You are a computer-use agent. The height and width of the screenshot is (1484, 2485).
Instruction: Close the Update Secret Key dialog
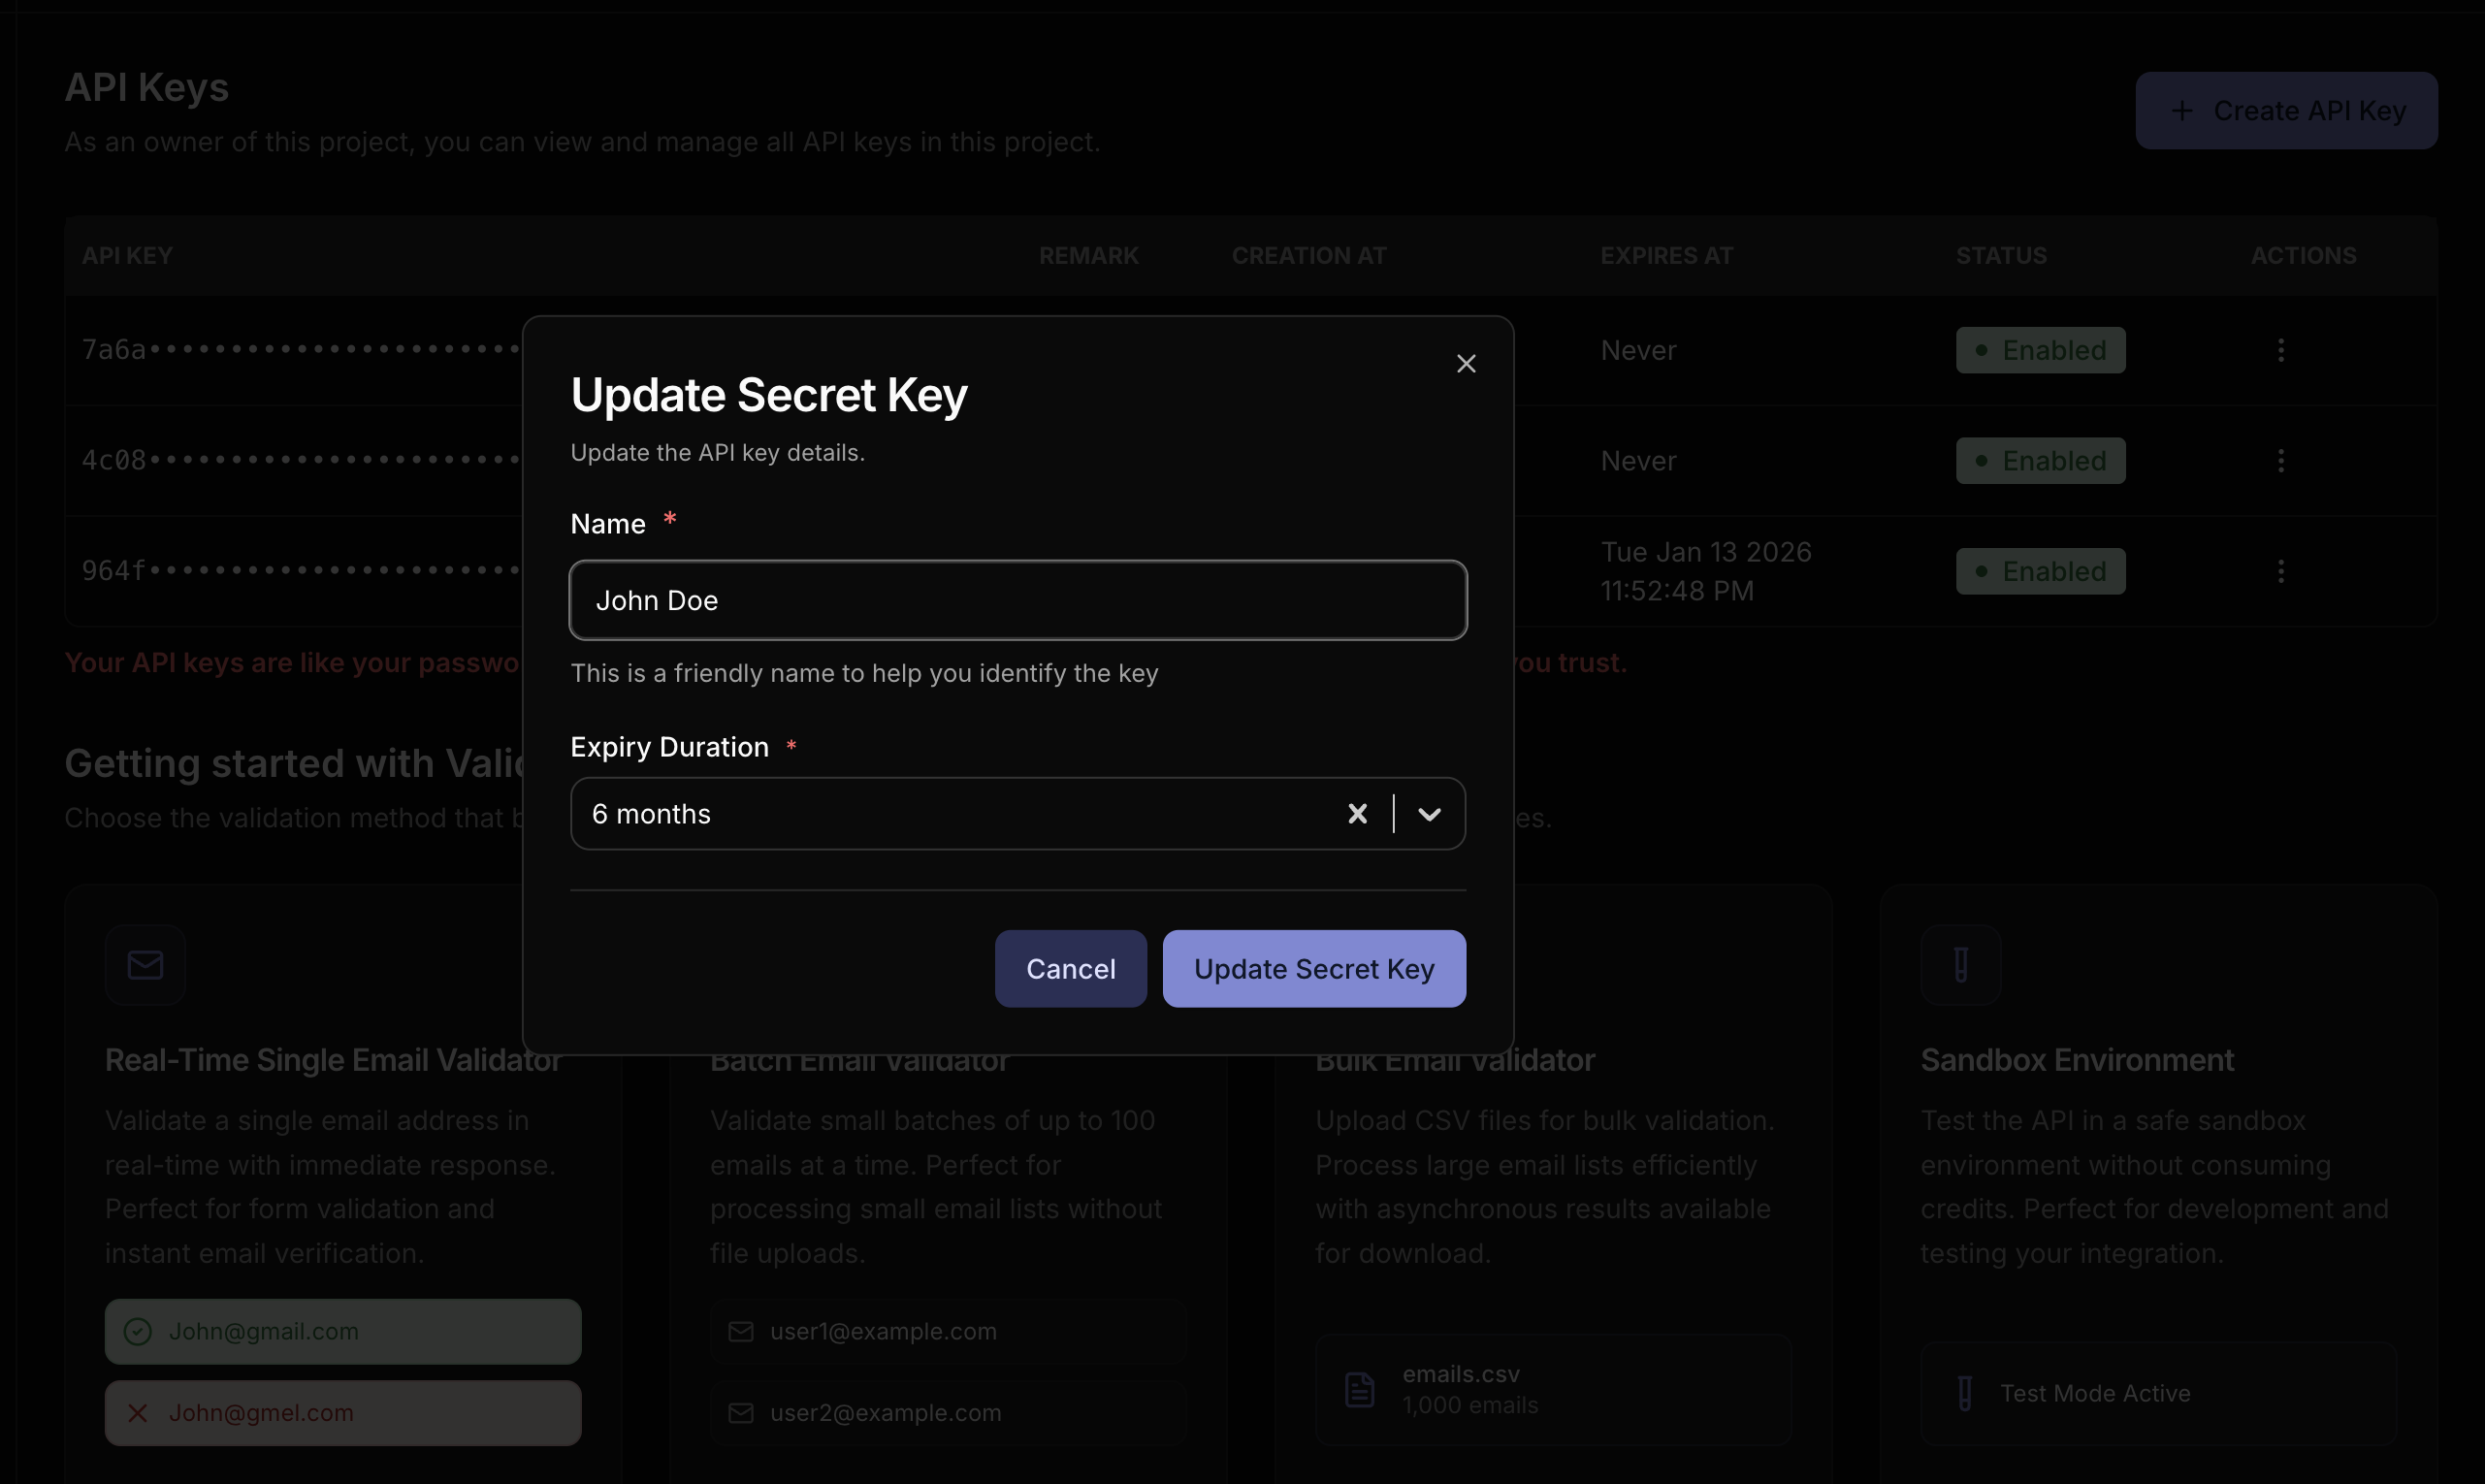click(1466, 364)
